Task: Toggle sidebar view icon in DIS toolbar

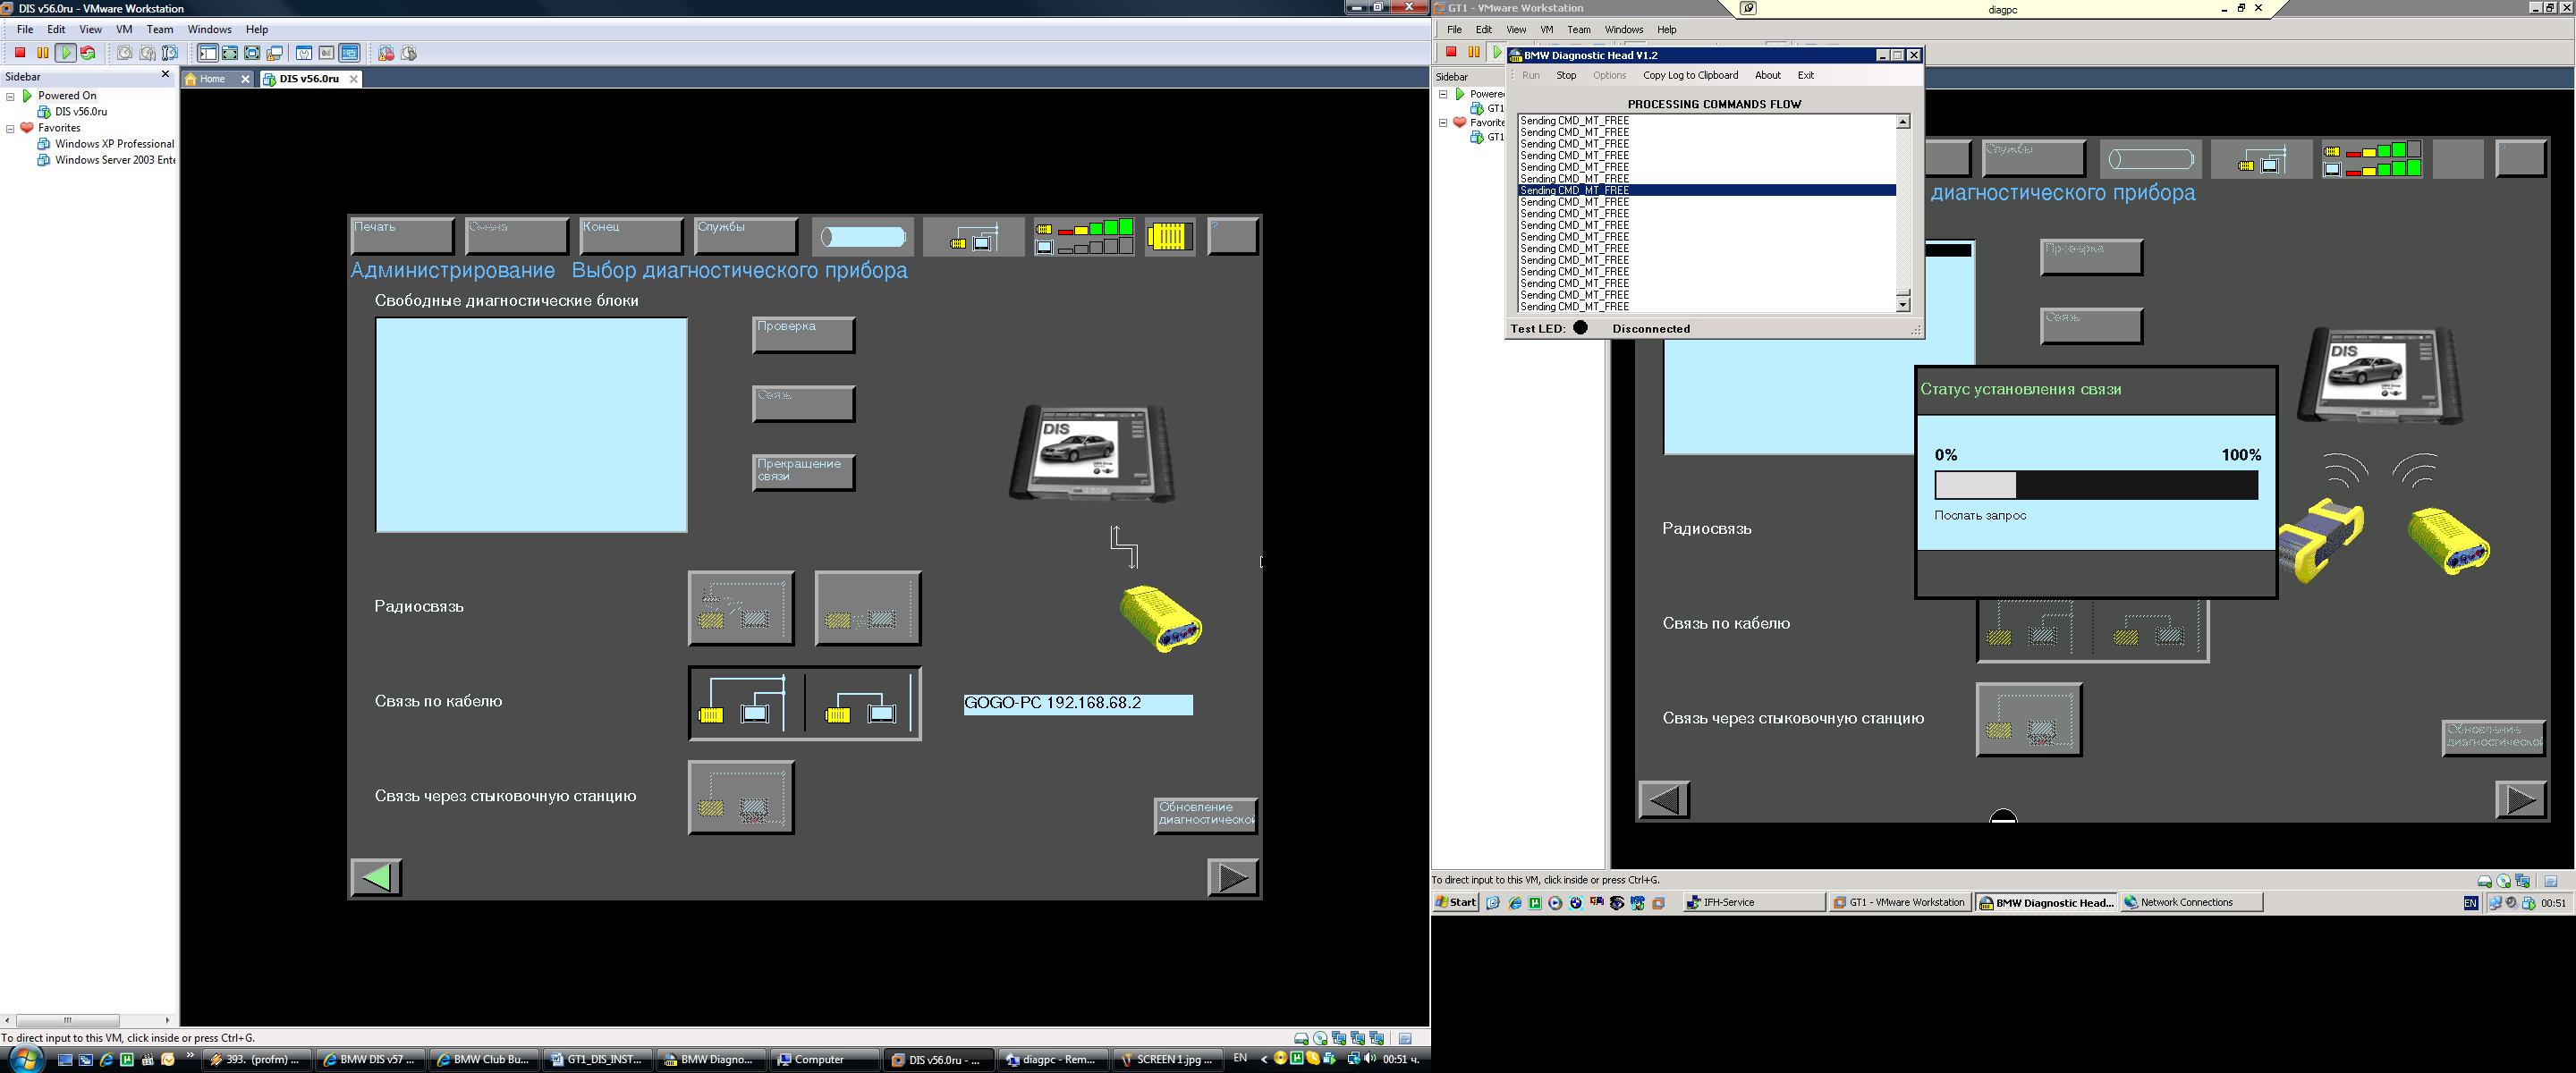Action: click(208, 53)
